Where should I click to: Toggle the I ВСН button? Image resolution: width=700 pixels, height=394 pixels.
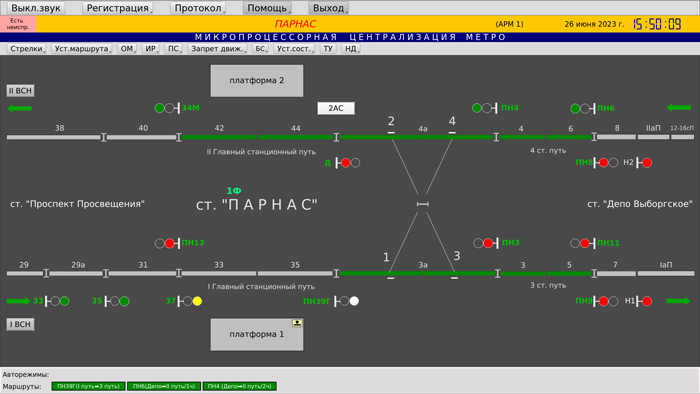pos(21,324)
